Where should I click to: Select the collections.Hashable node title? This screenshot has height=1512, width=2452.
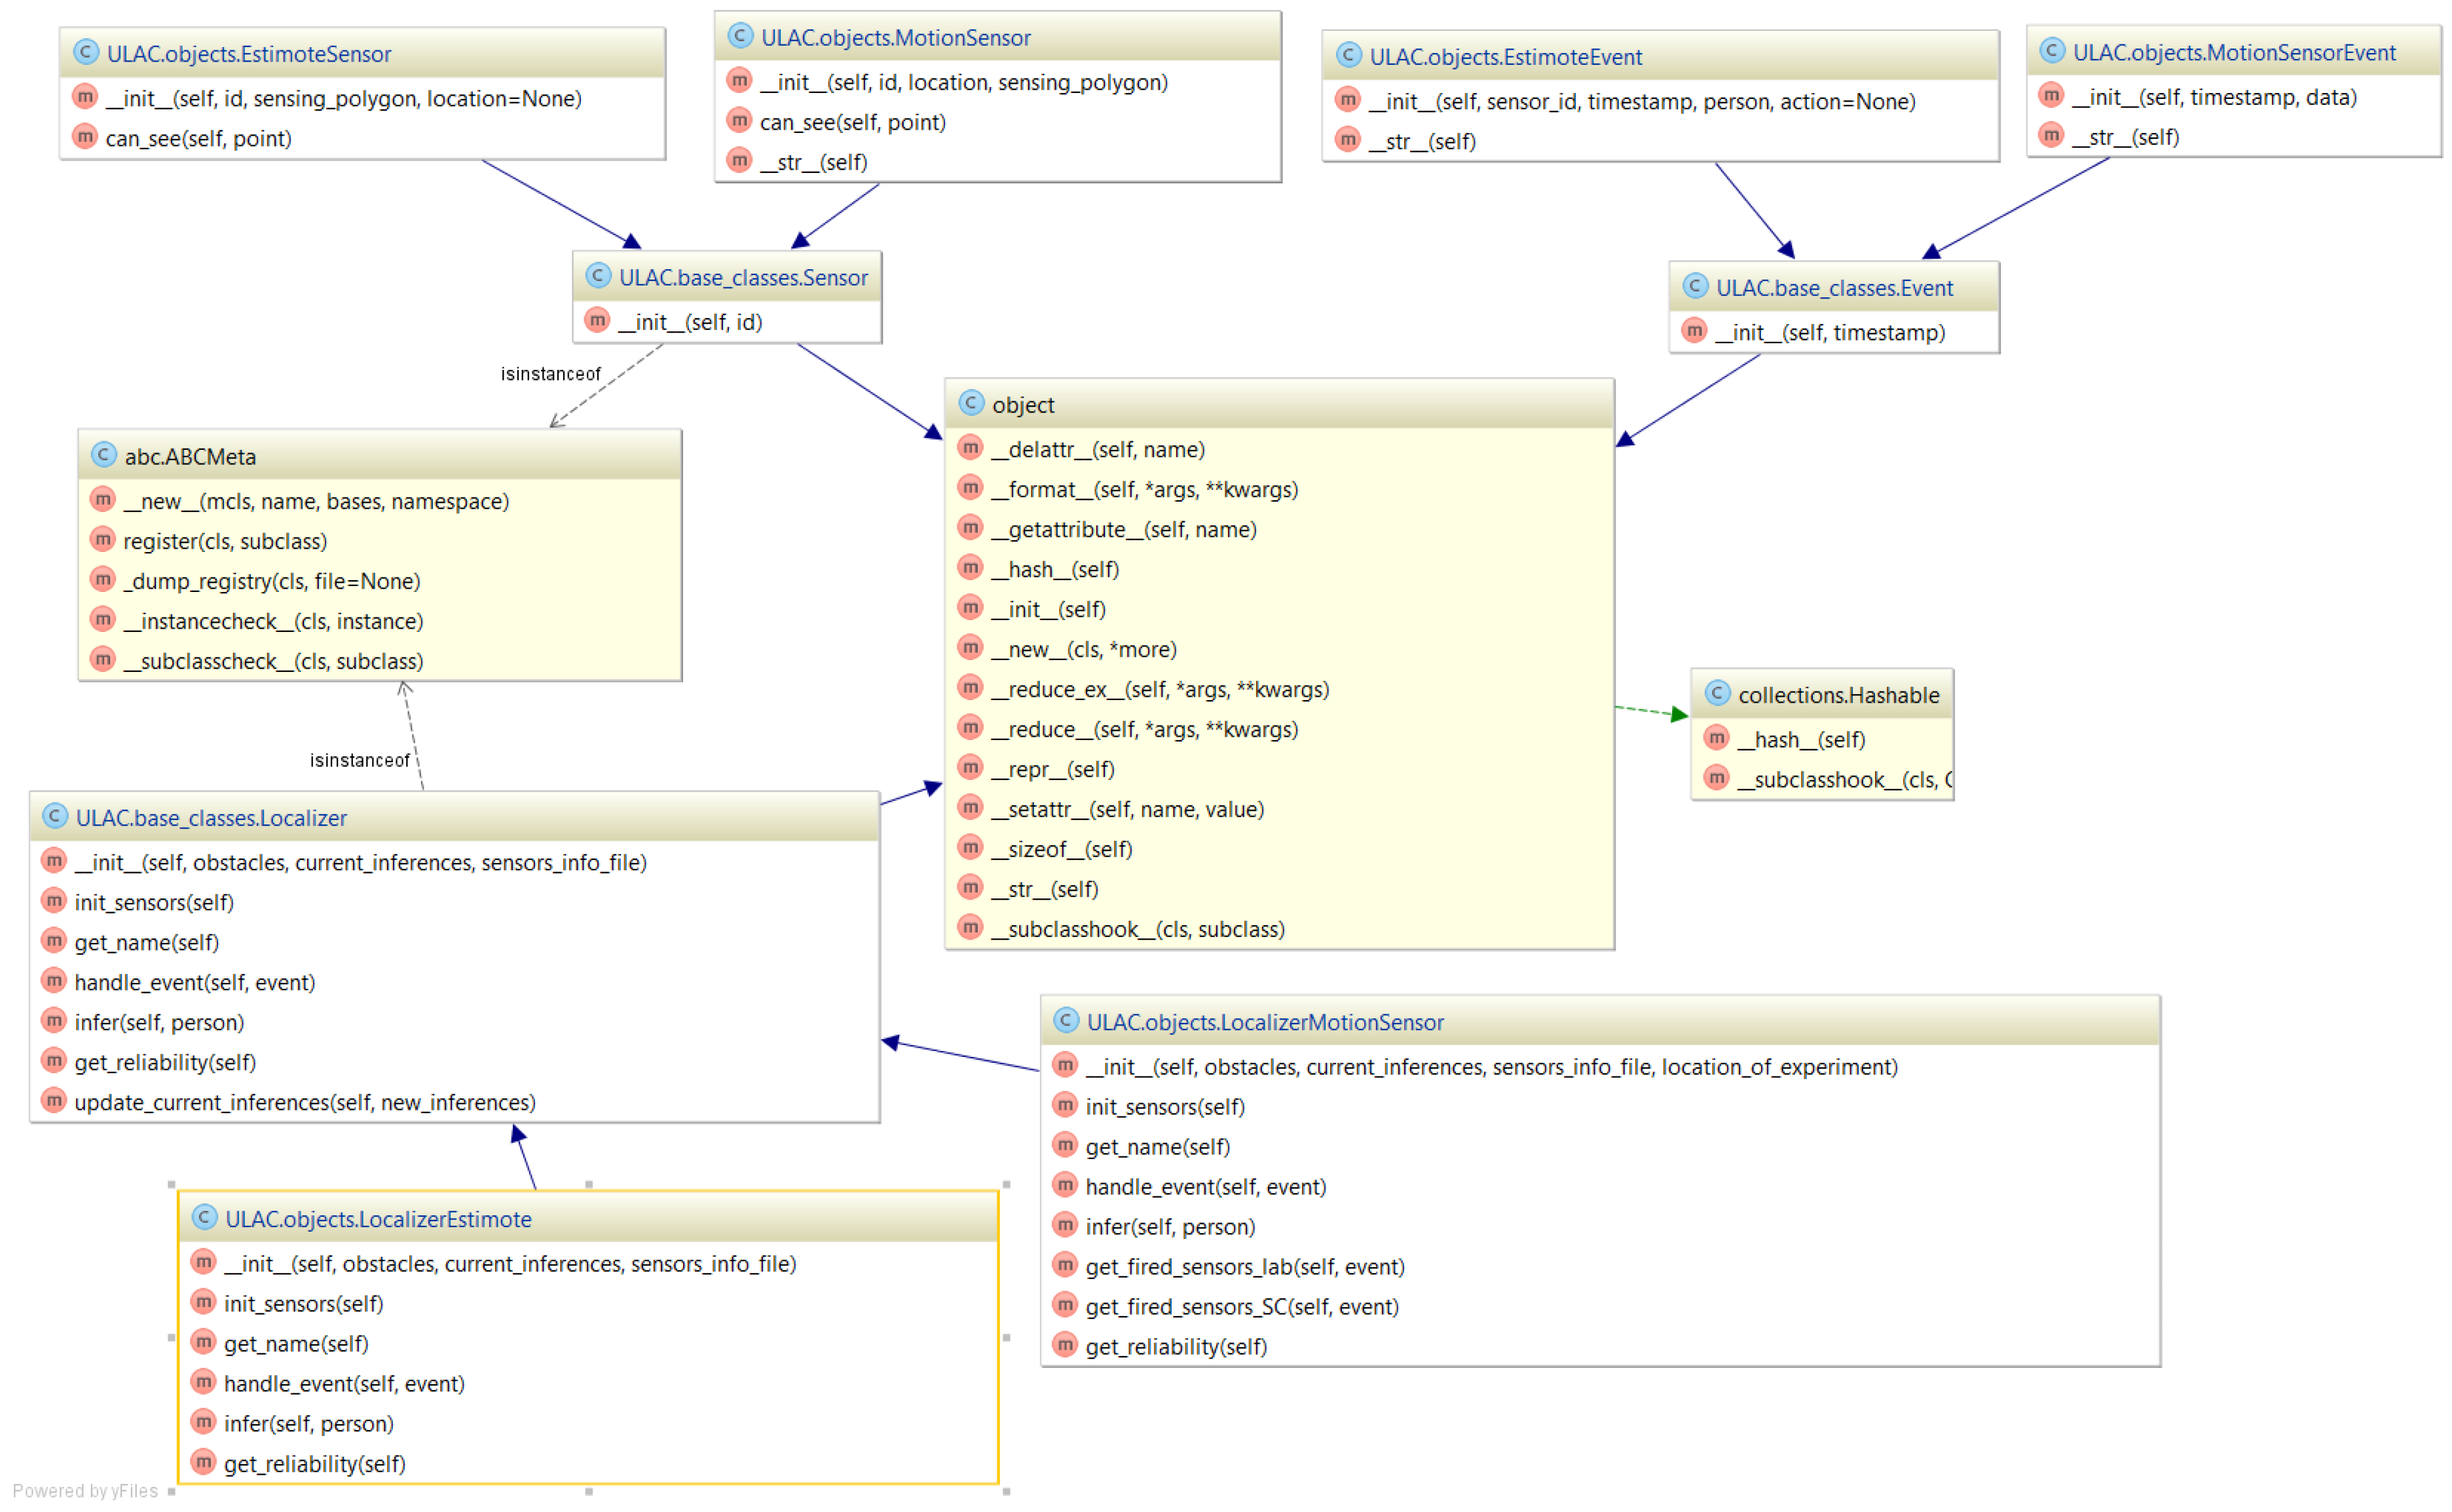(1838, 695)
